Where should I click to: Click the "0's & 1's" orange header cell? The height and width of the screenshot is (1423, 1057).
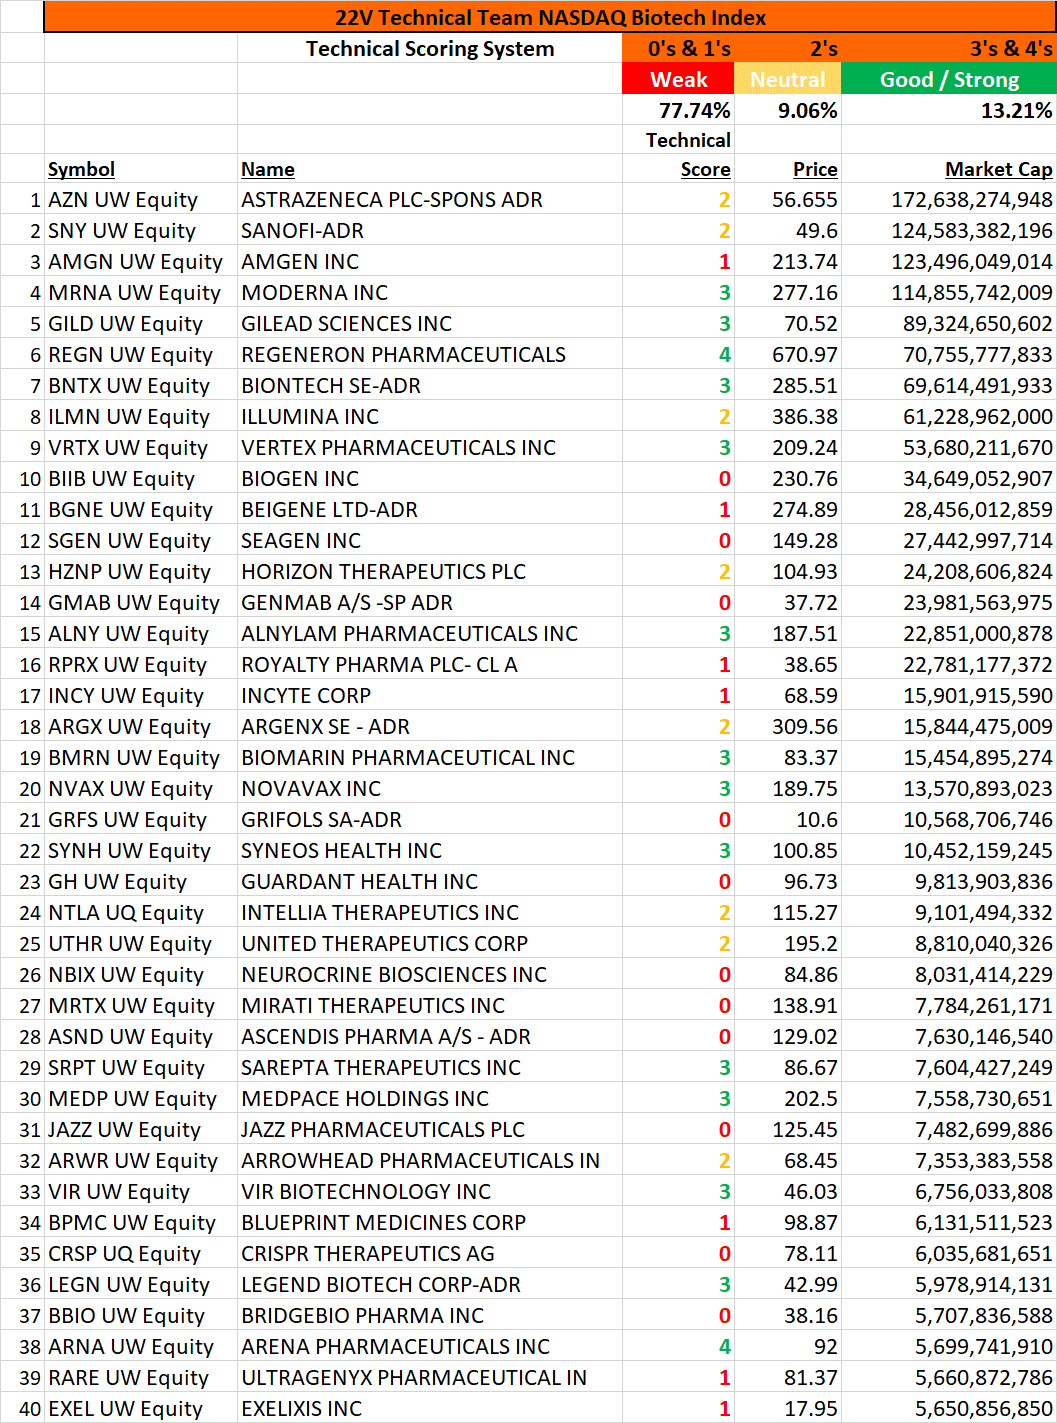pyautogui.click(x=678, y=48)
